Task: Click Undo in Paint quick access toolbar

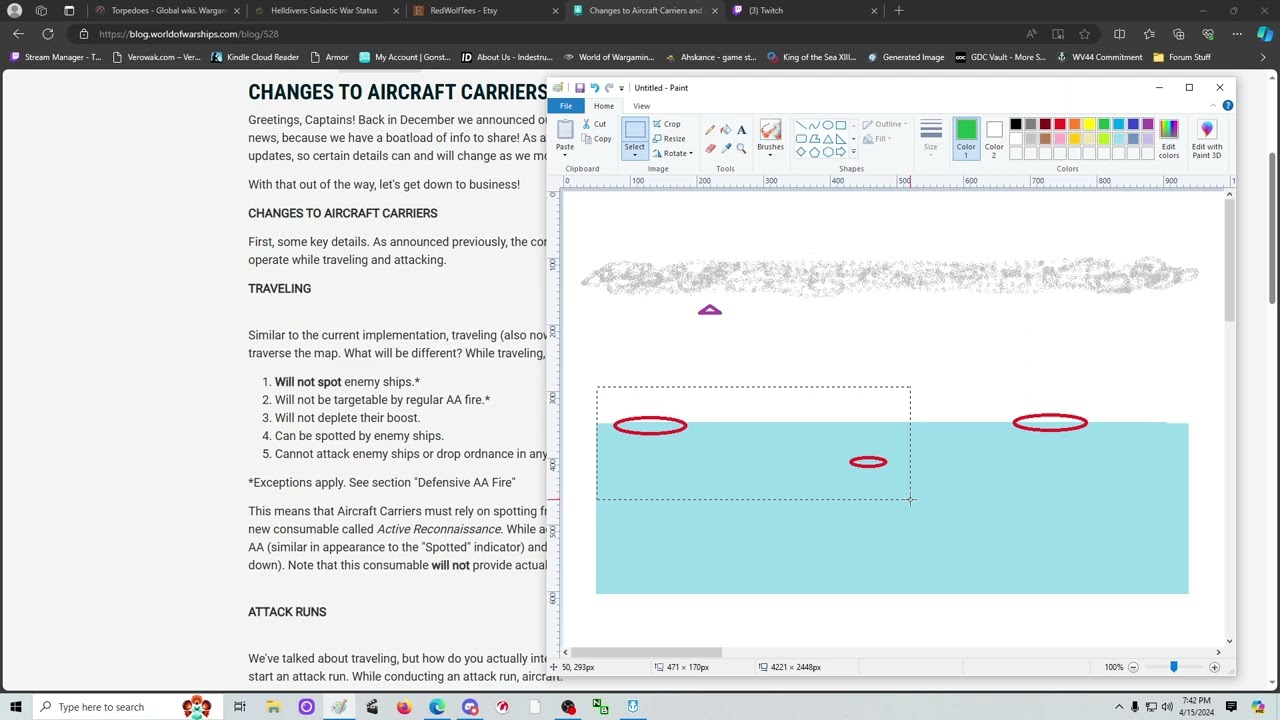Action: tap(594, 88)
